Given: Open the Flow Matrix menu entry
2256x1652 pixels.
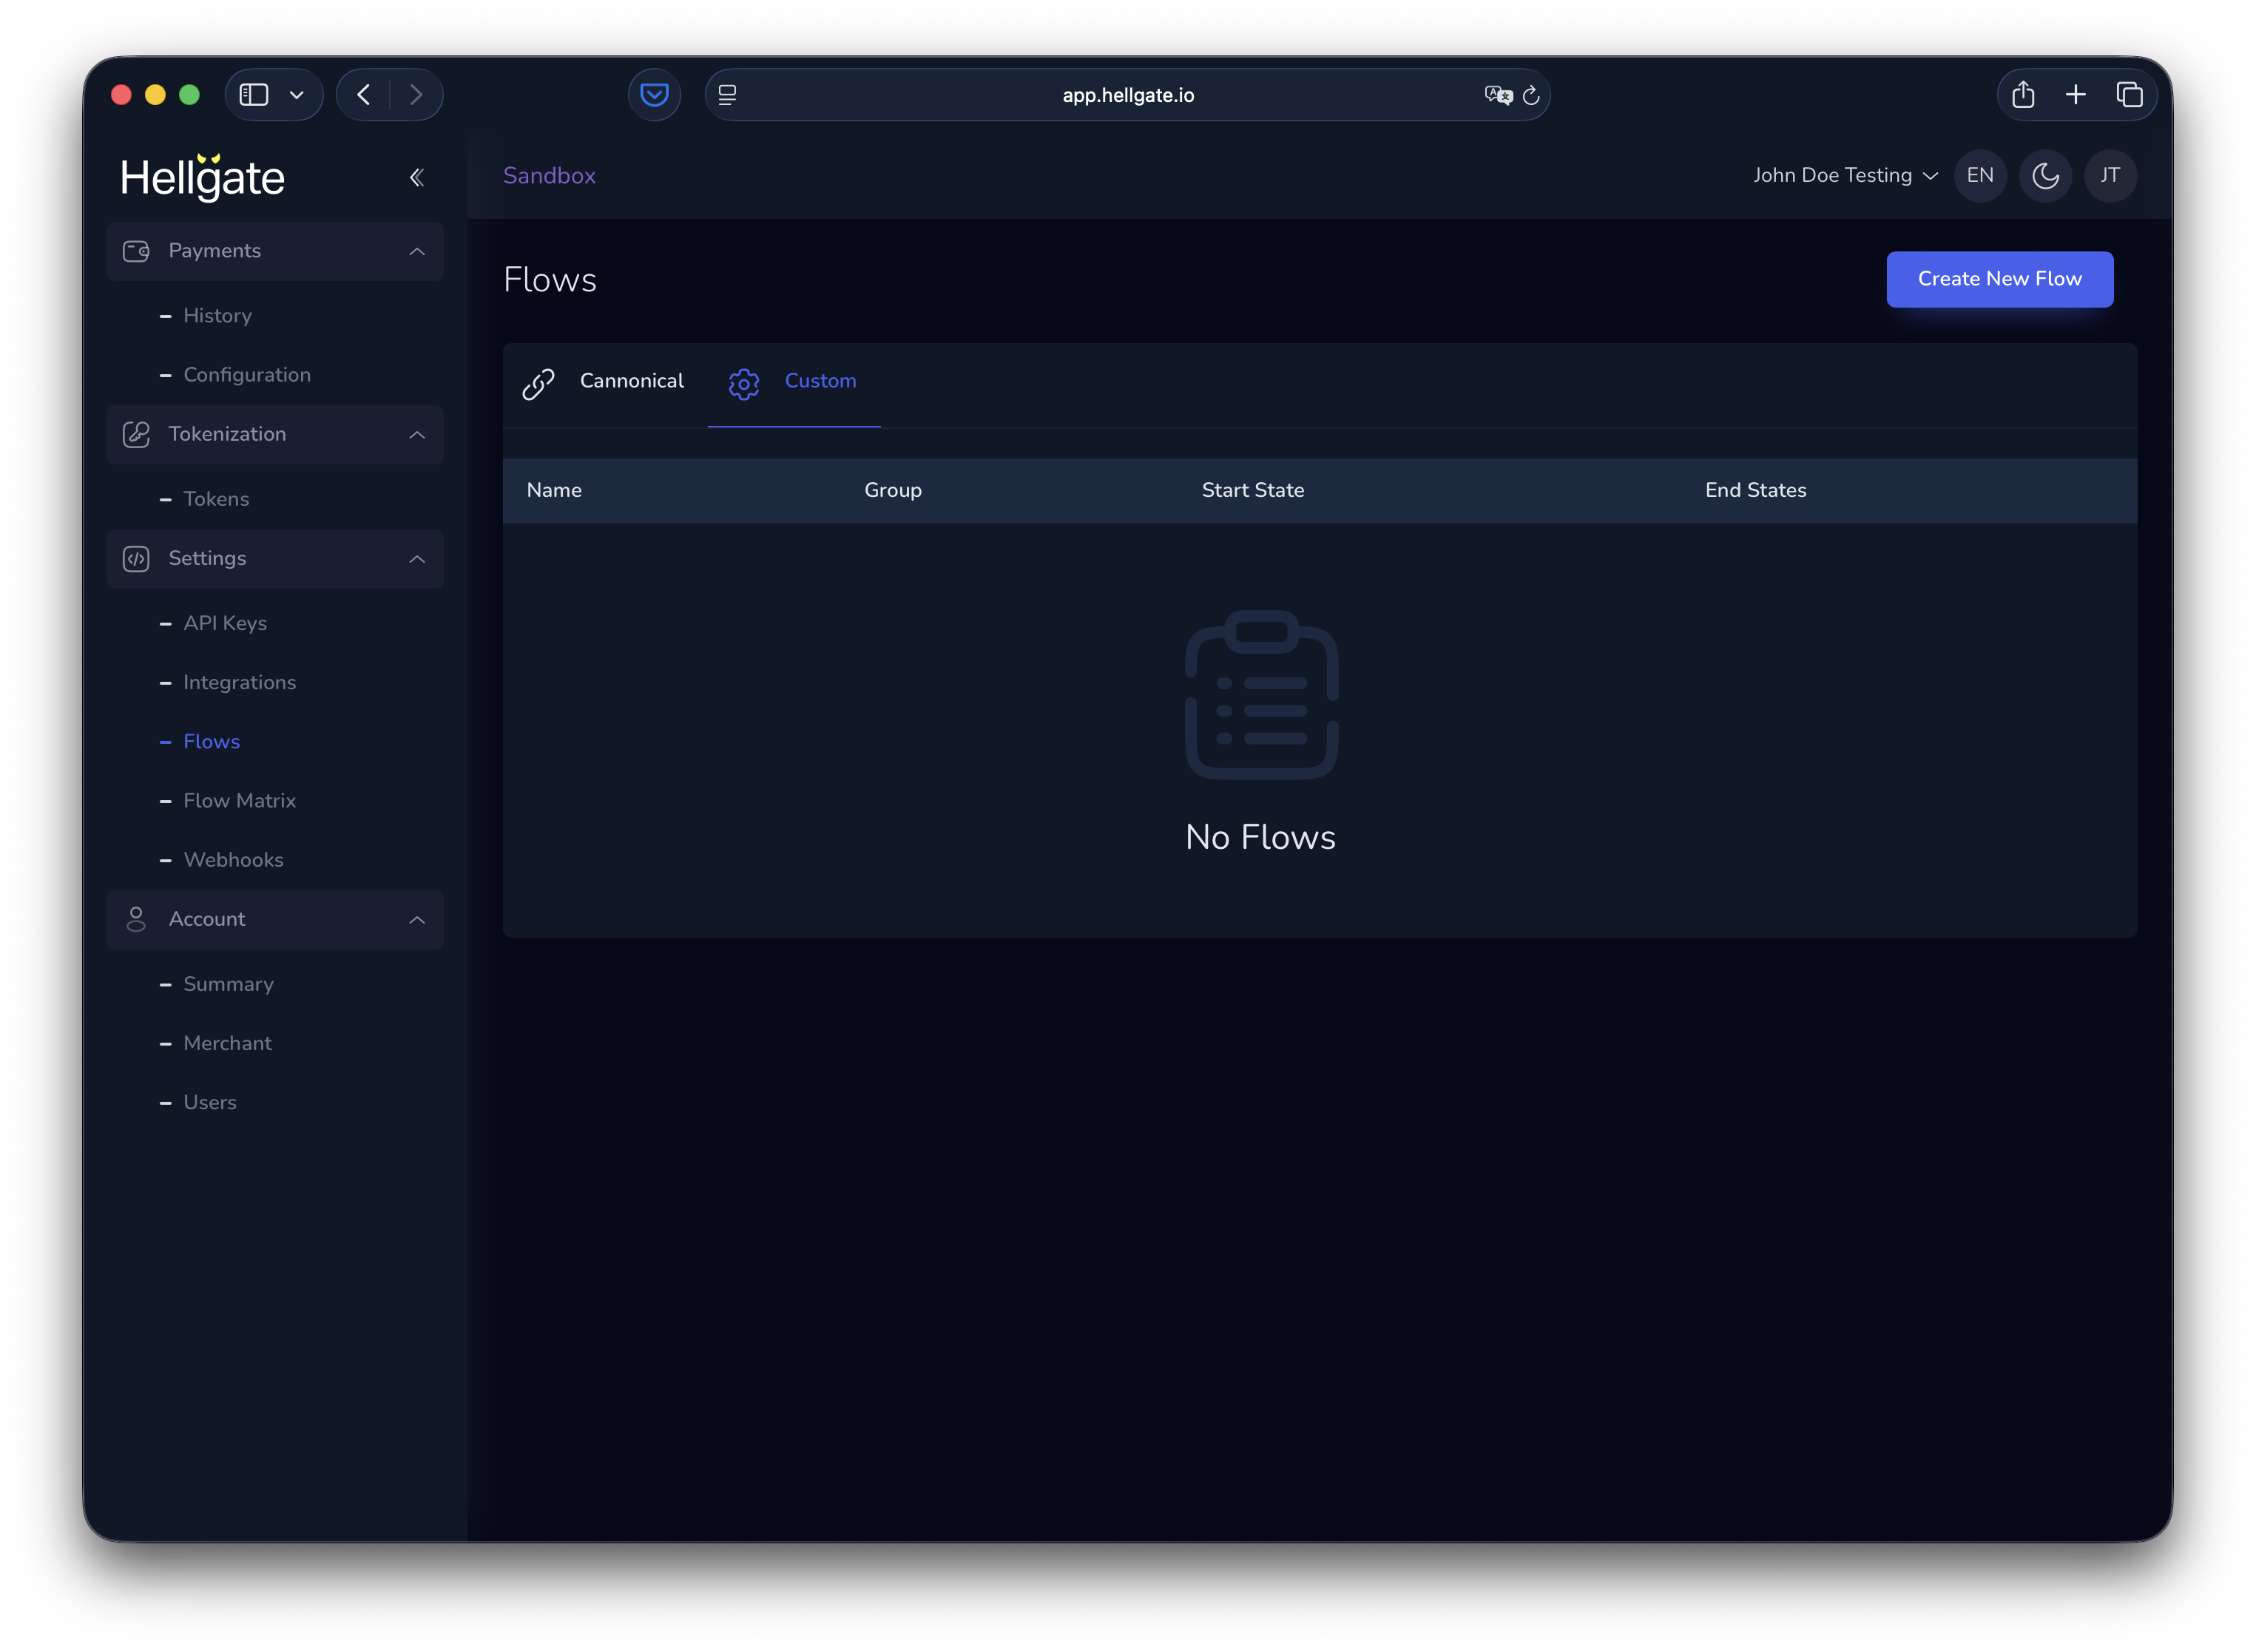Looking at the screenshot, I should coord(239,800).
